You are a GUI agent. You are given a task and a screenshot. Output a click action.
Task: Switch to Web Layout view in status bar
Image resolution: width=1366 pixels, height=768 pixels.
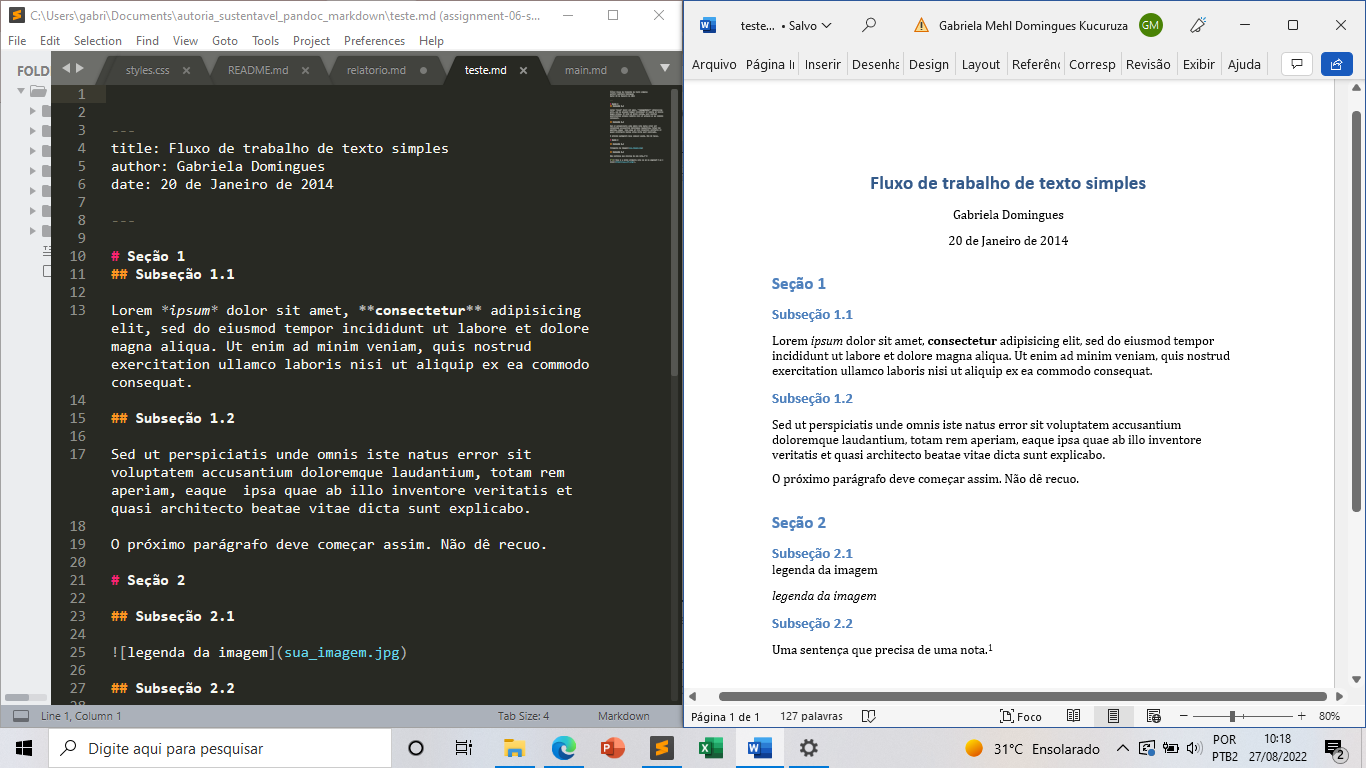pos(1153,716)
